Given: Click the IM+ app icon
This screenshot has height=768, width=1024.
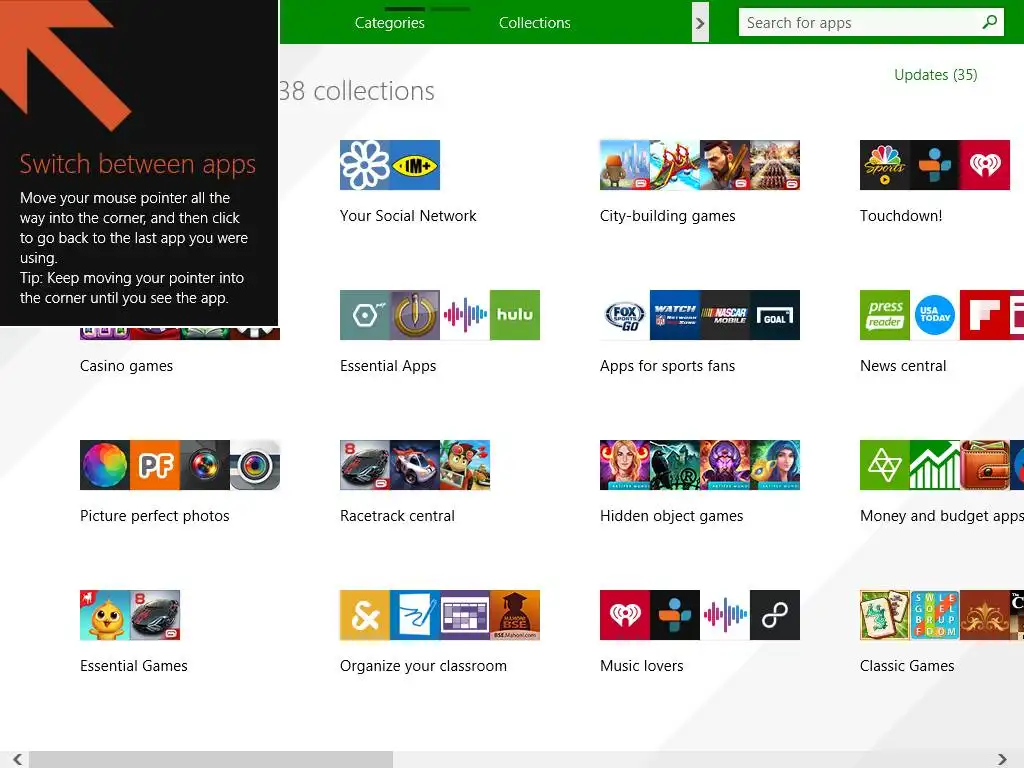Looking at the screenshot, I should pos(415,165).
